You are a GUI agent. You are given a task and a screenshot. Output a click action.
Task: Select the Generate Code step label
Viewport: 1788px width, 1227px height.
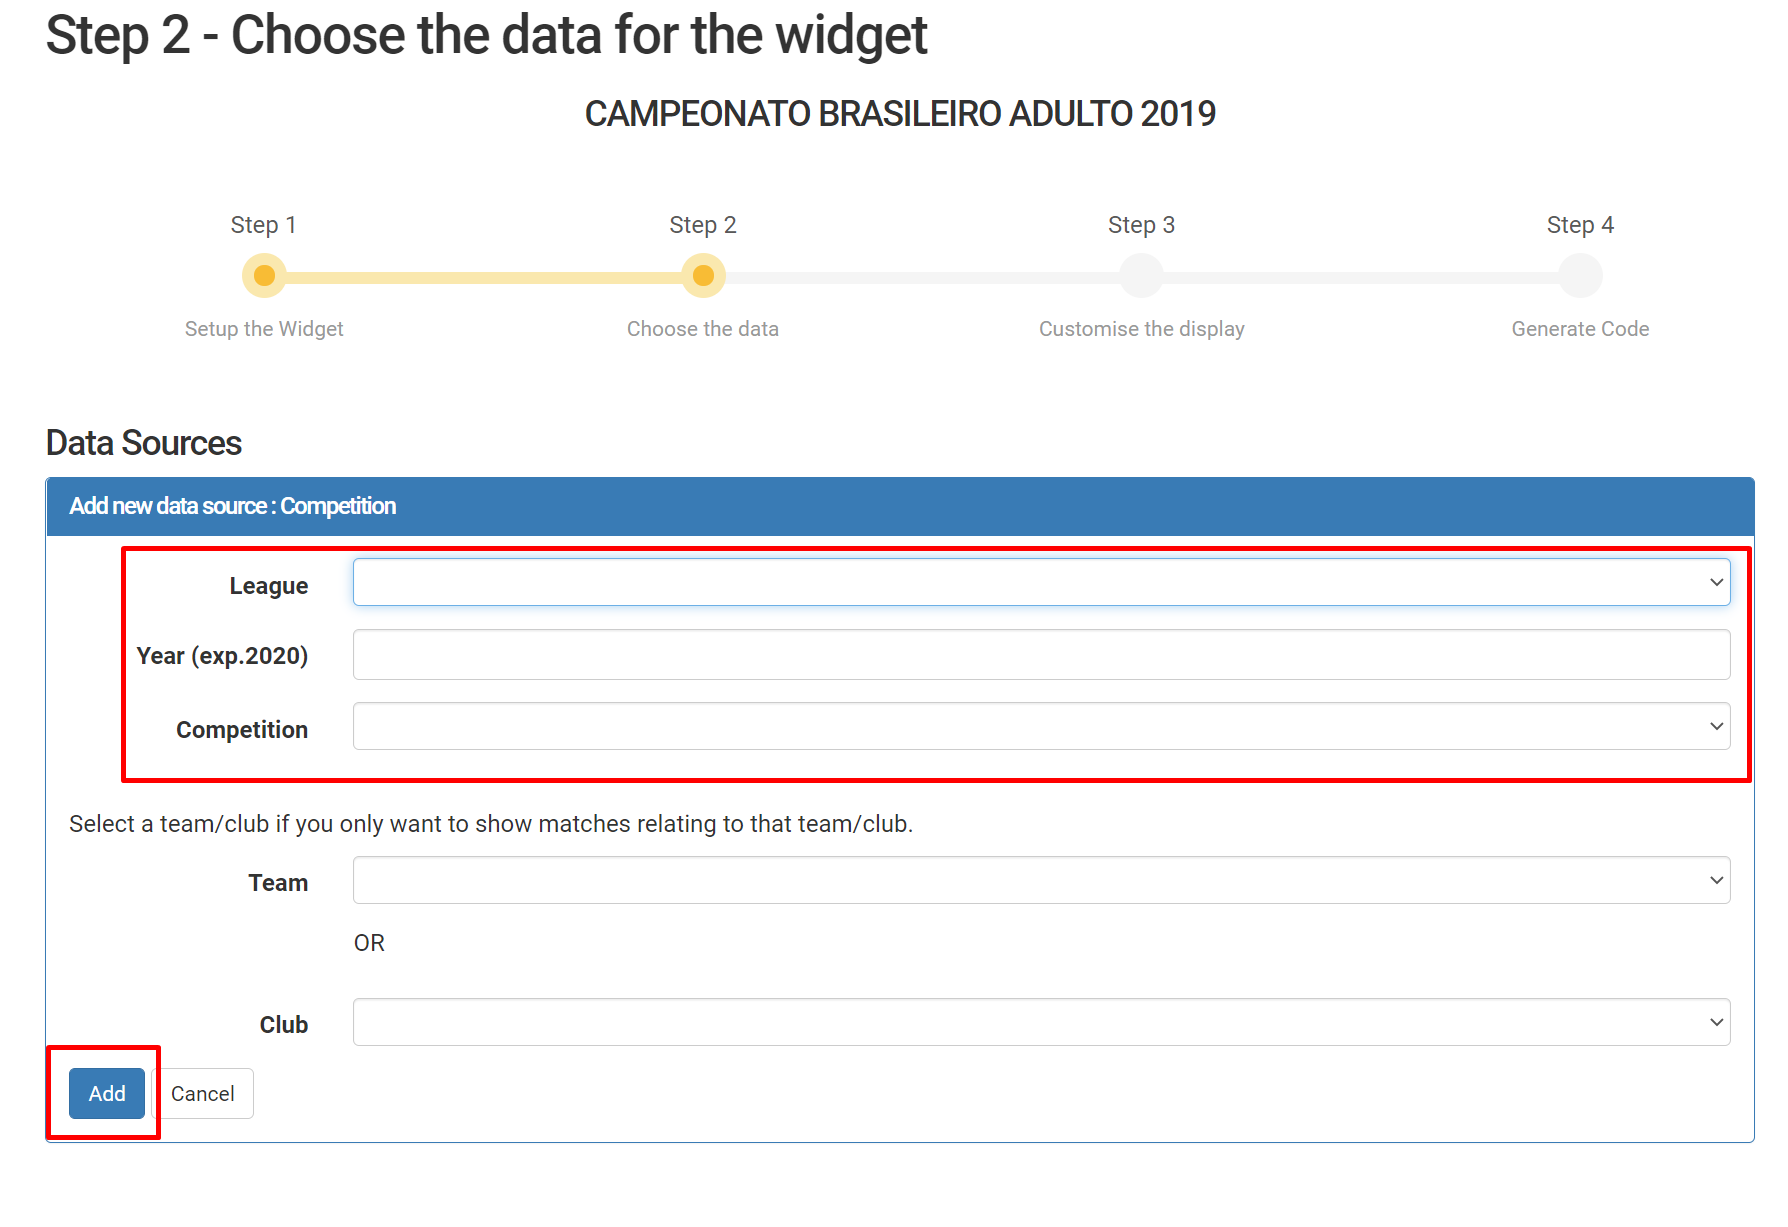click(x=1580, y=329)
